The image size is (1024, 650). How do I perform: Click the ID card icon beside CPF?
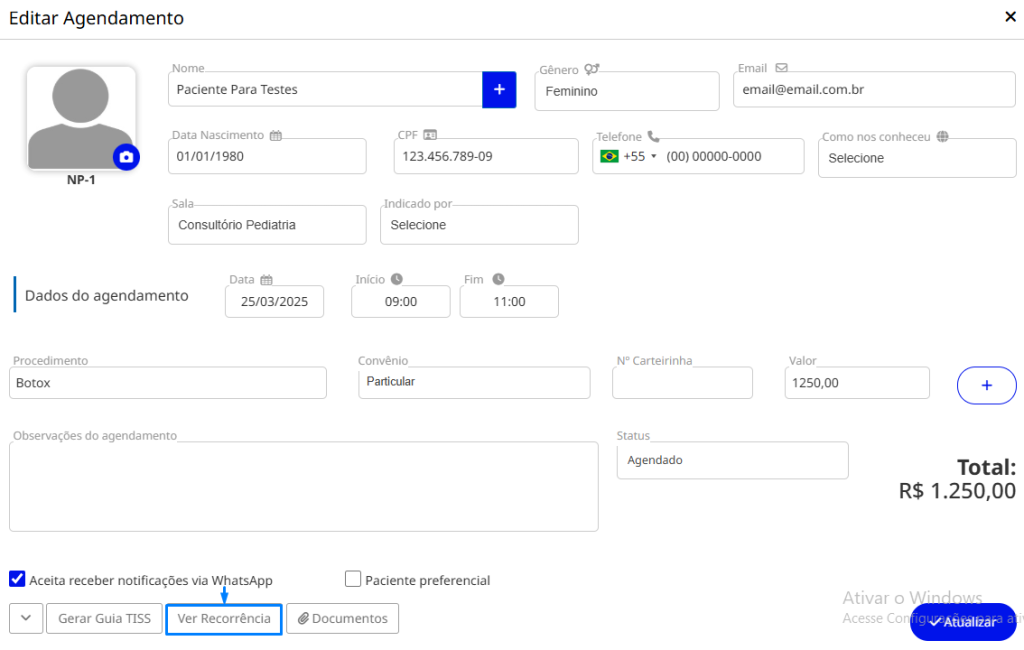click(430, 135)
